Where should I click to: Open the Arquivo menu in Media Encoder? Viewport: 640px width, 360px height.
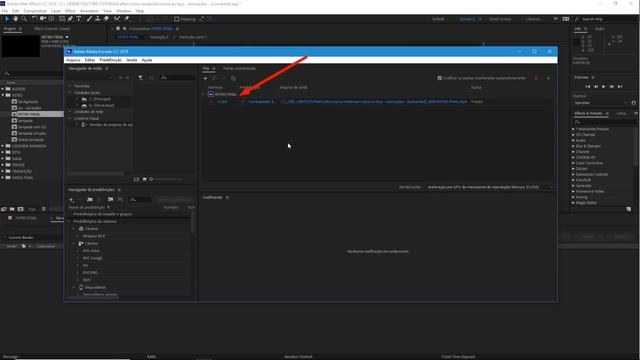click(x=73, y=60)
